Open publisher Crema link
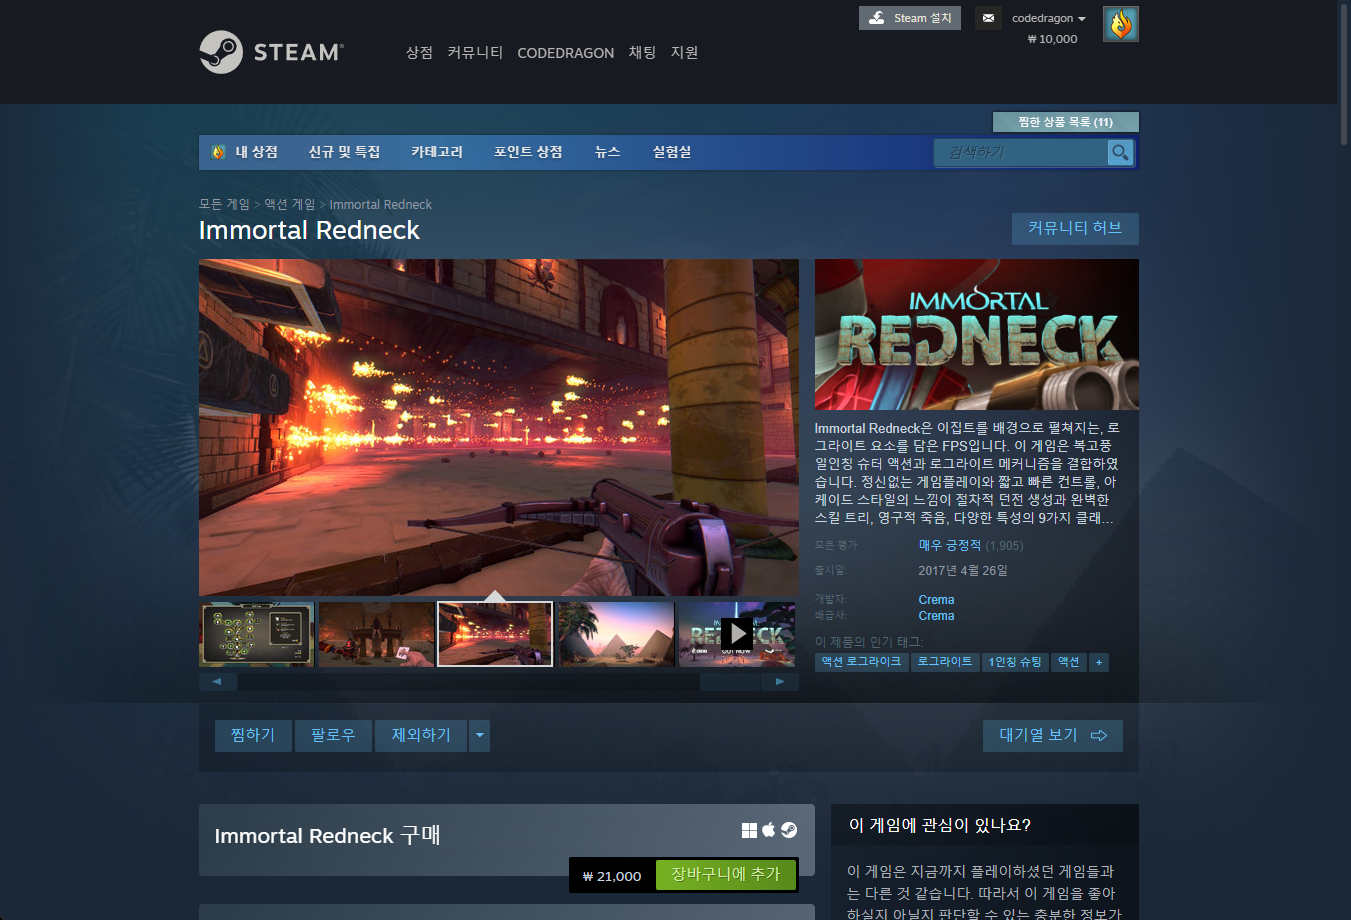The width and height of the screenshot is (1351, 920). click(936, 616)
